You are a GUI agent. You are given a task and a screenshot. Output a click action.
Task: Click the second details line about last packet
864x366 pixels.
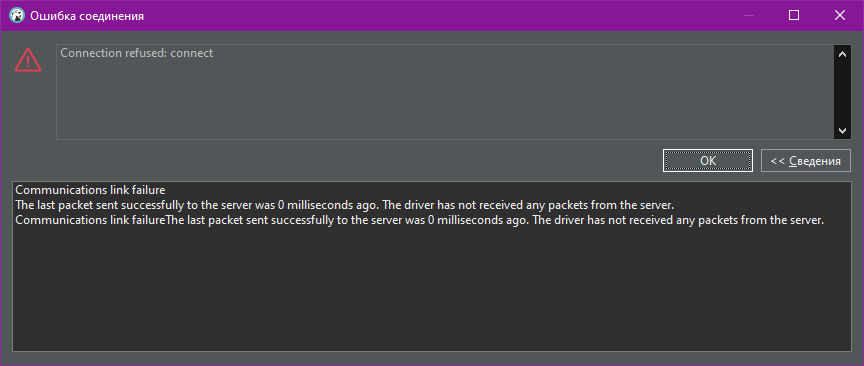point(345,206)
